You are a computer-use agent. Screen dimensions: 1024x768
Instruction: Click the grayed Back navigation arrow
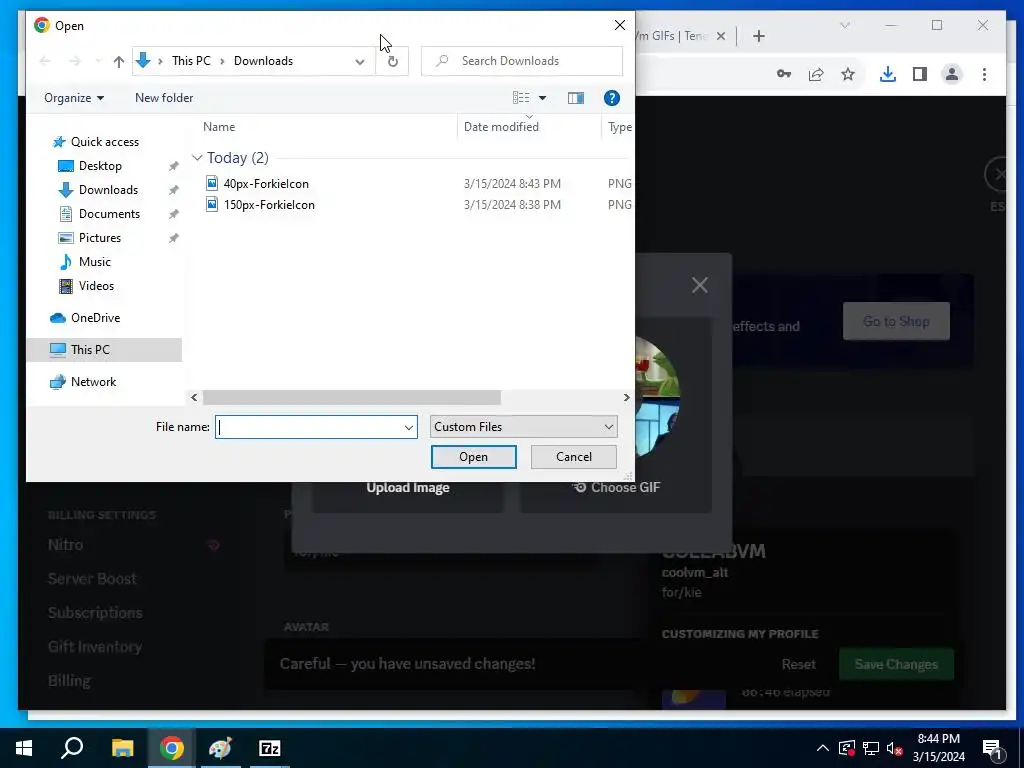[x=45, y=61]
